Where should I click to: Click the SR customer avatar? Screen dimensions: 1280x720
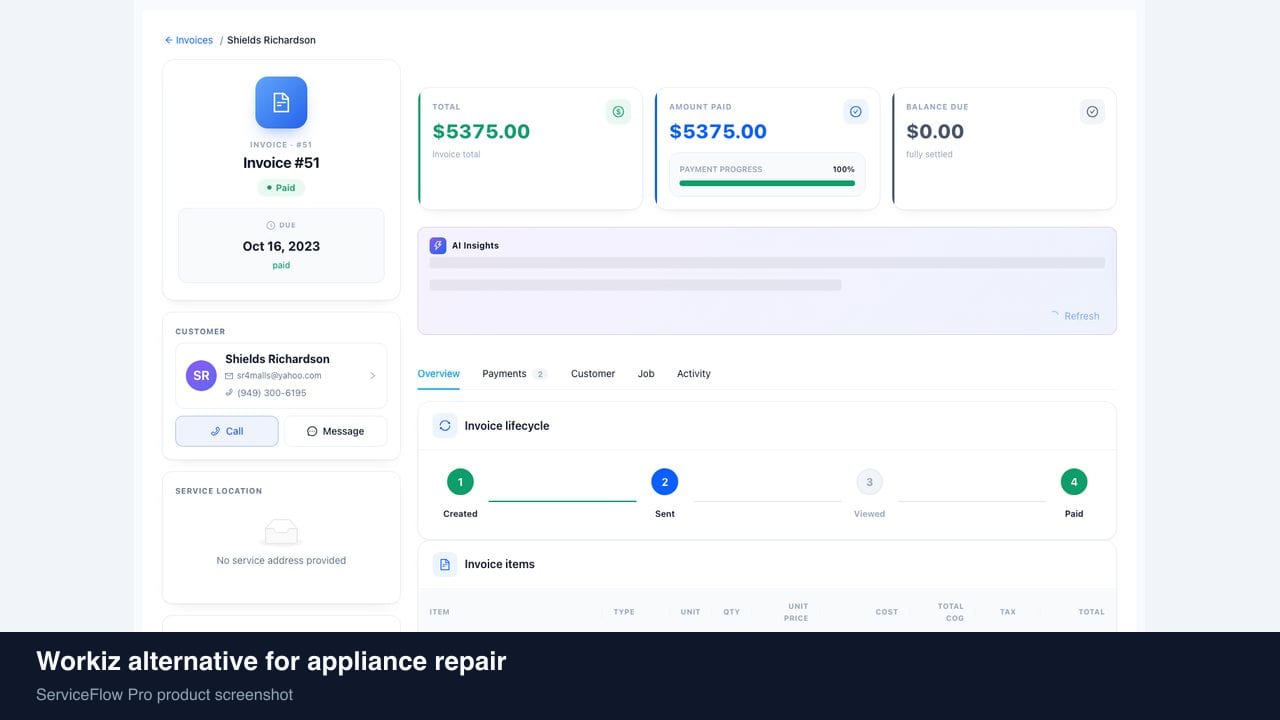click(x=201, y=376)
